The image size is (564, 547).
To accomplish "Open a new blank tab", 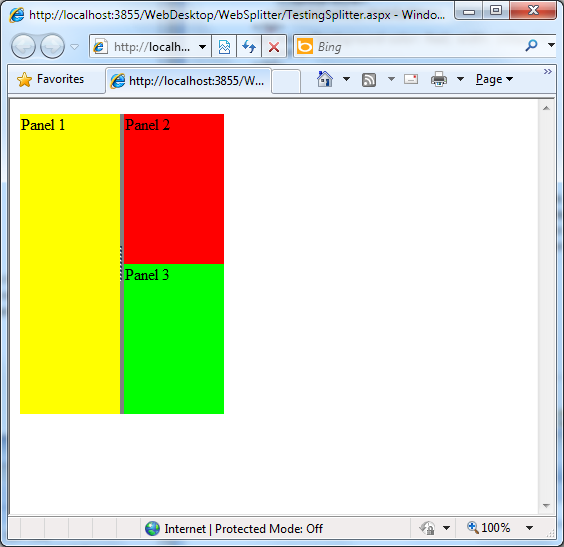I will coord(286,81).
